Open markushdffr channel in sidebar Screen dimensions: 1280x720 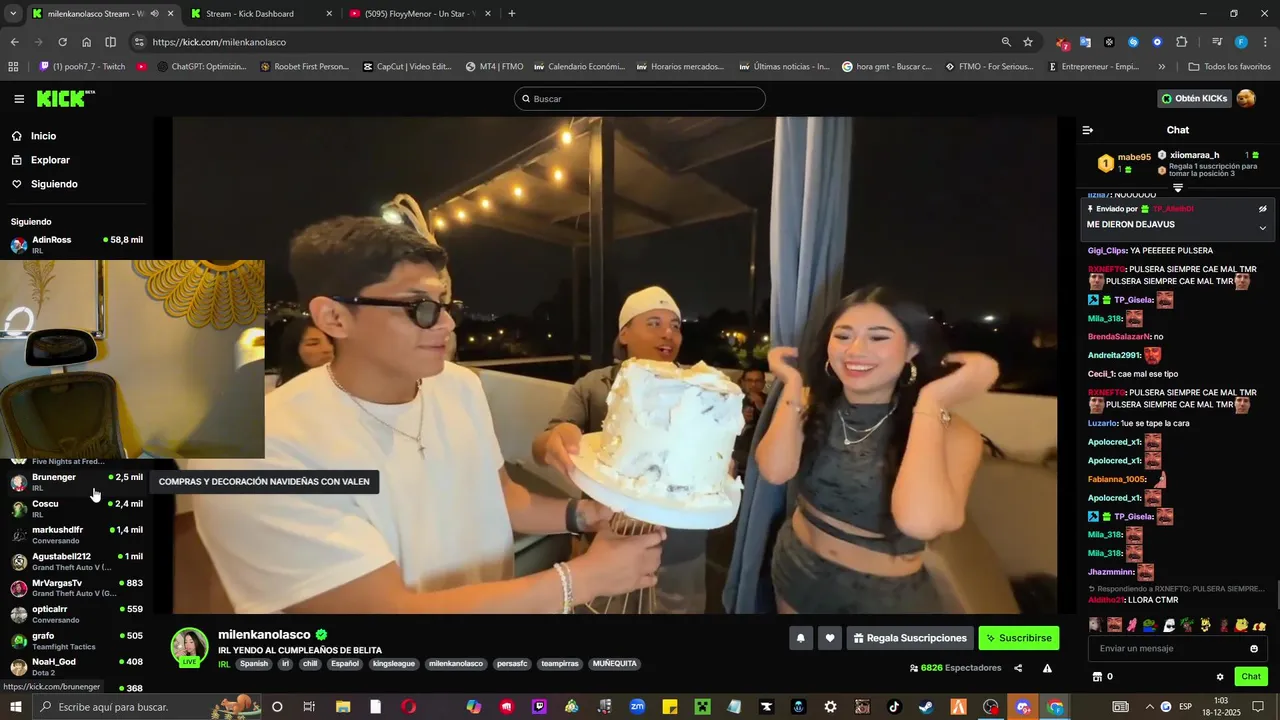click(77, 535)
